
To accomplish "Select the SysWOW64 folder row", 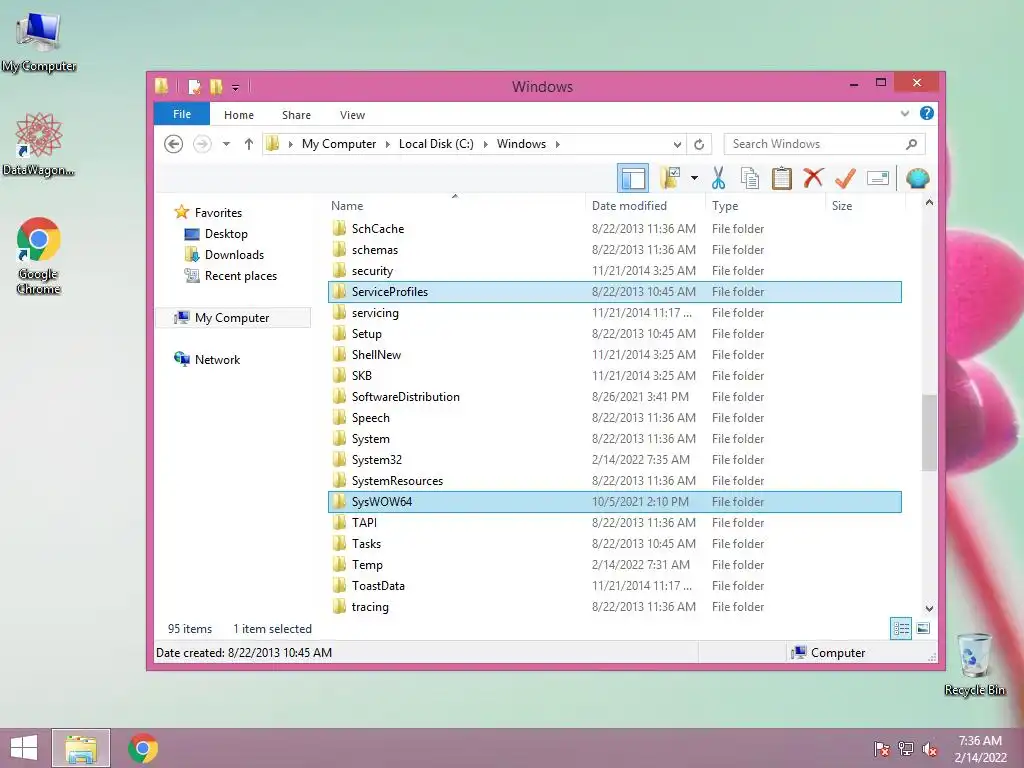I will click(x=615, y=502).
